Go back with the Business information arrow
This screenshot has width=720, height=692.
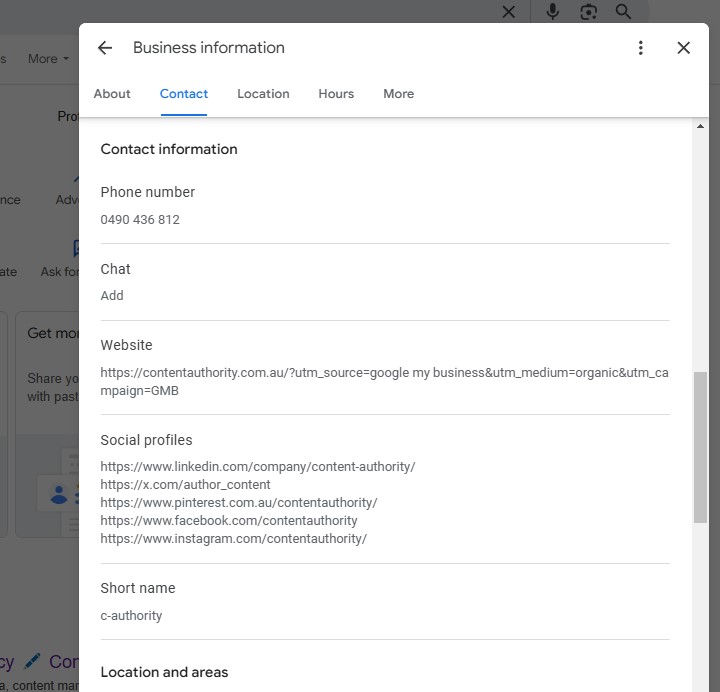(105, 48)
